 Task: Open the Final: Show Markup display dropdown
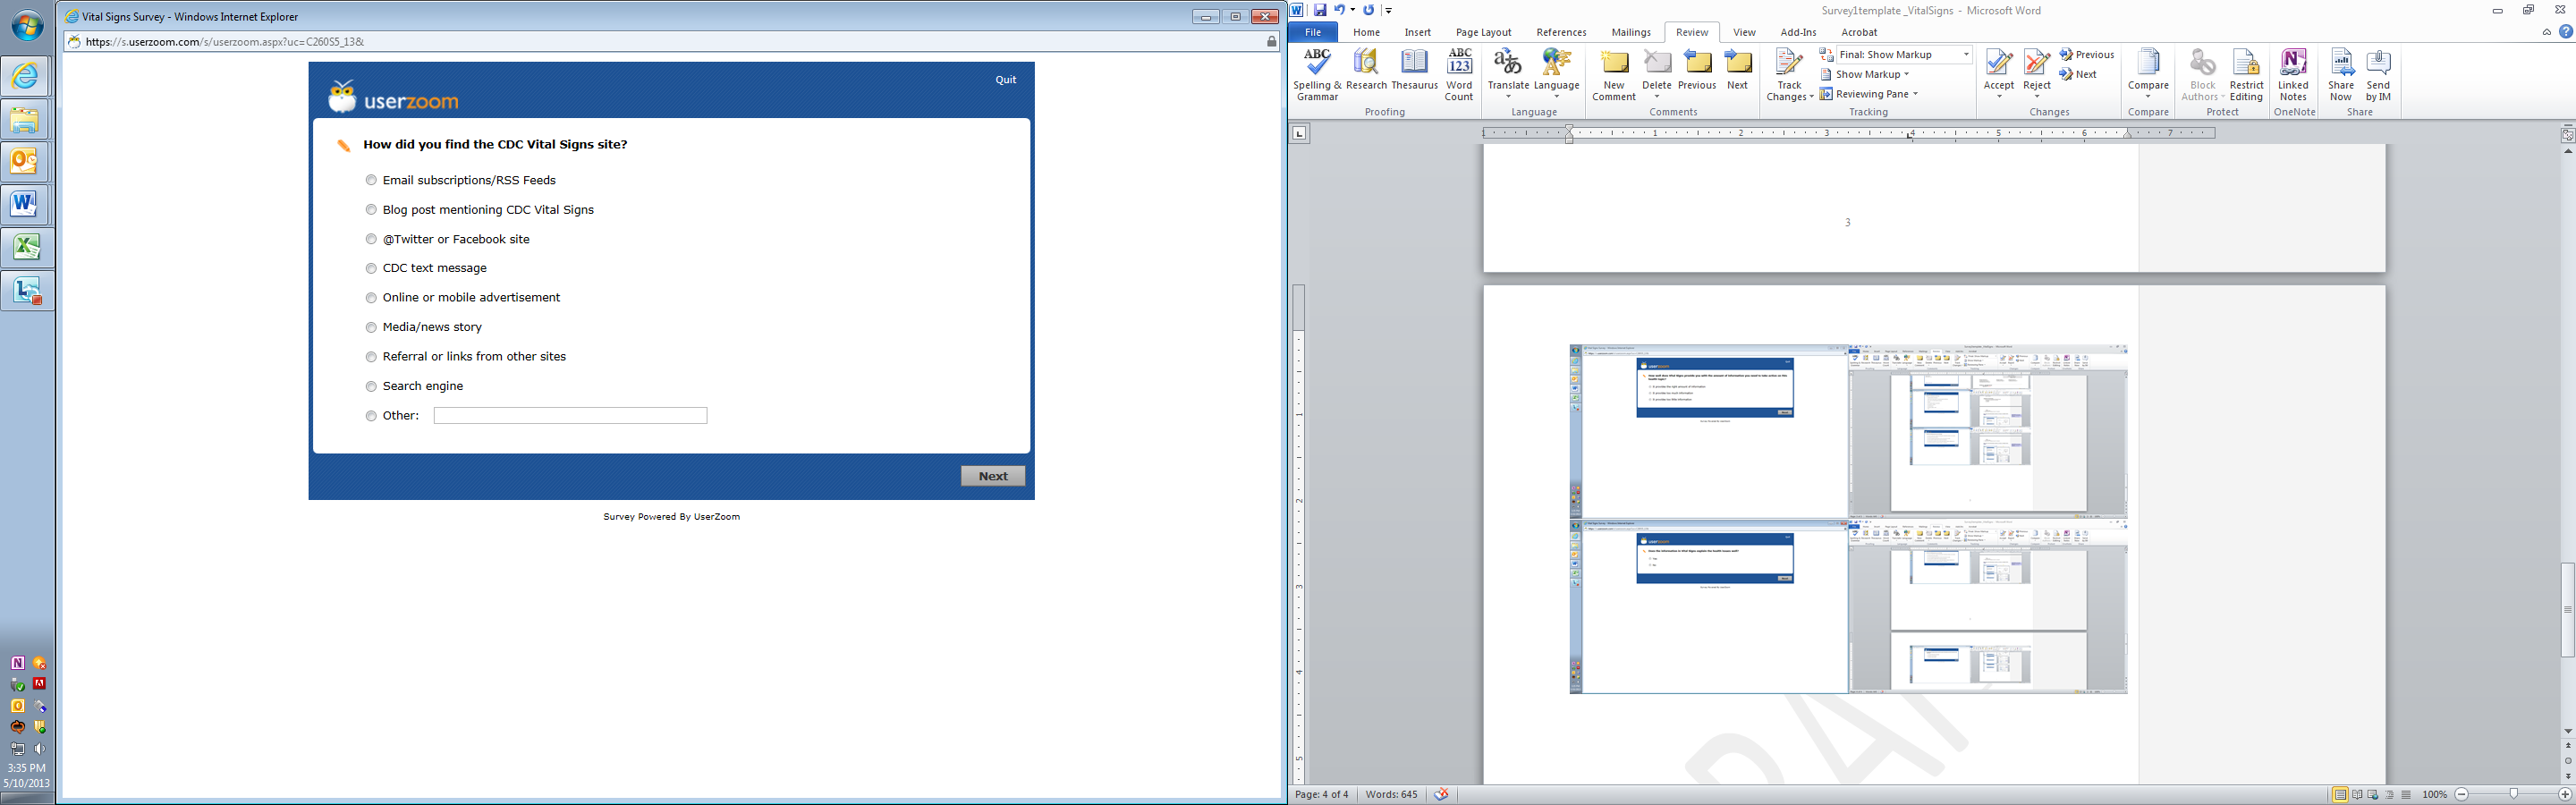pos(1965,55)
